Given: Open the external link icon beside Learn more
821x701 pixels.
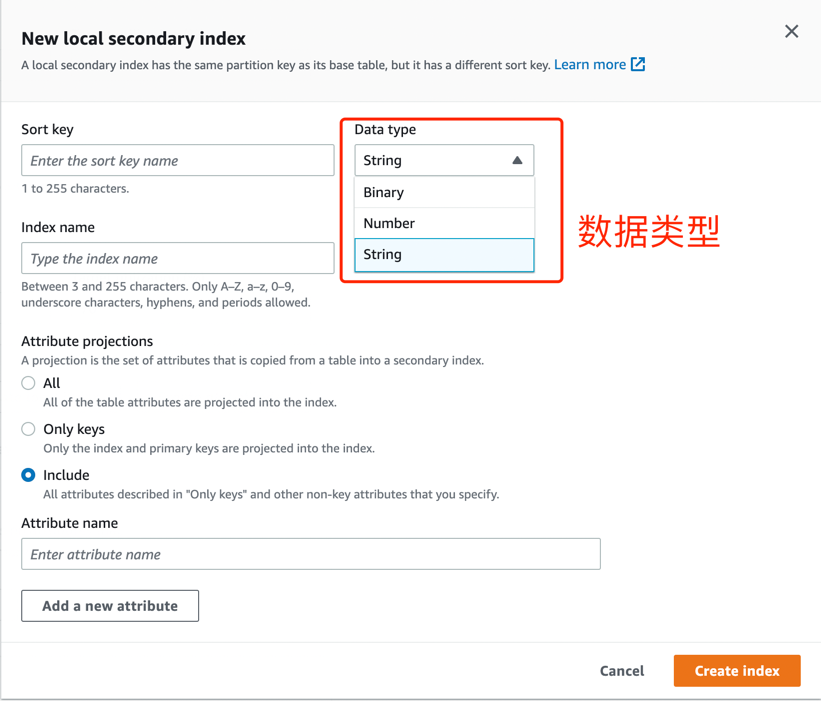Looking at the screenshot, I should tap(638, 64).
